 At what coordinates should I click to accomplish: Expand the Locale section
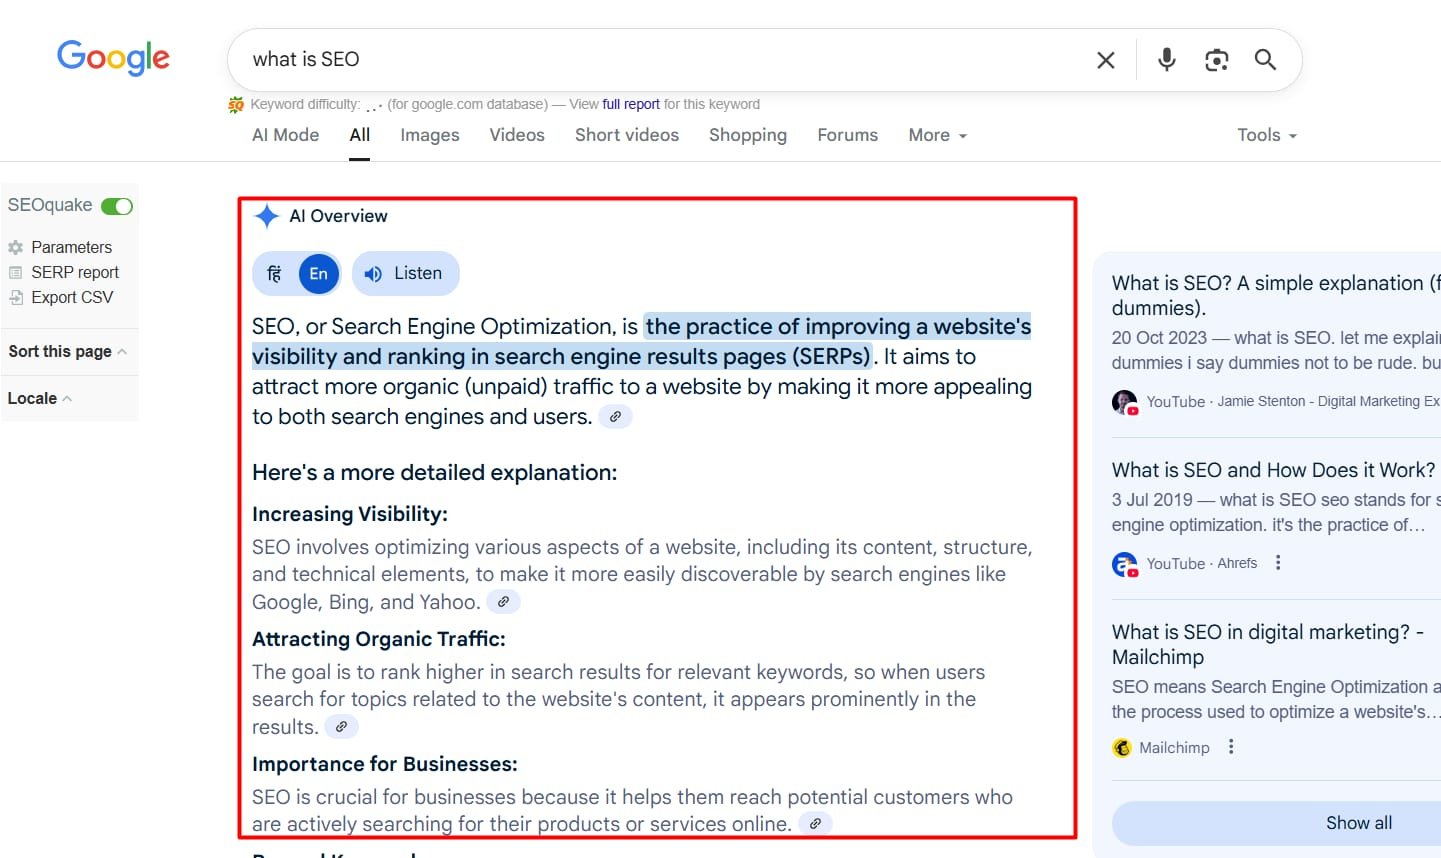(x=39, y=398)
